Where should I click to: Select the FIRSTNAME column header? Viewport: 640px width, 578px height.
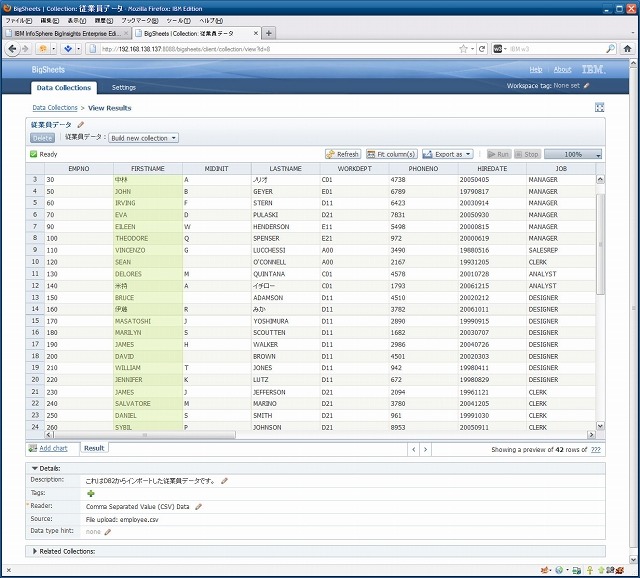pos(148,168)
